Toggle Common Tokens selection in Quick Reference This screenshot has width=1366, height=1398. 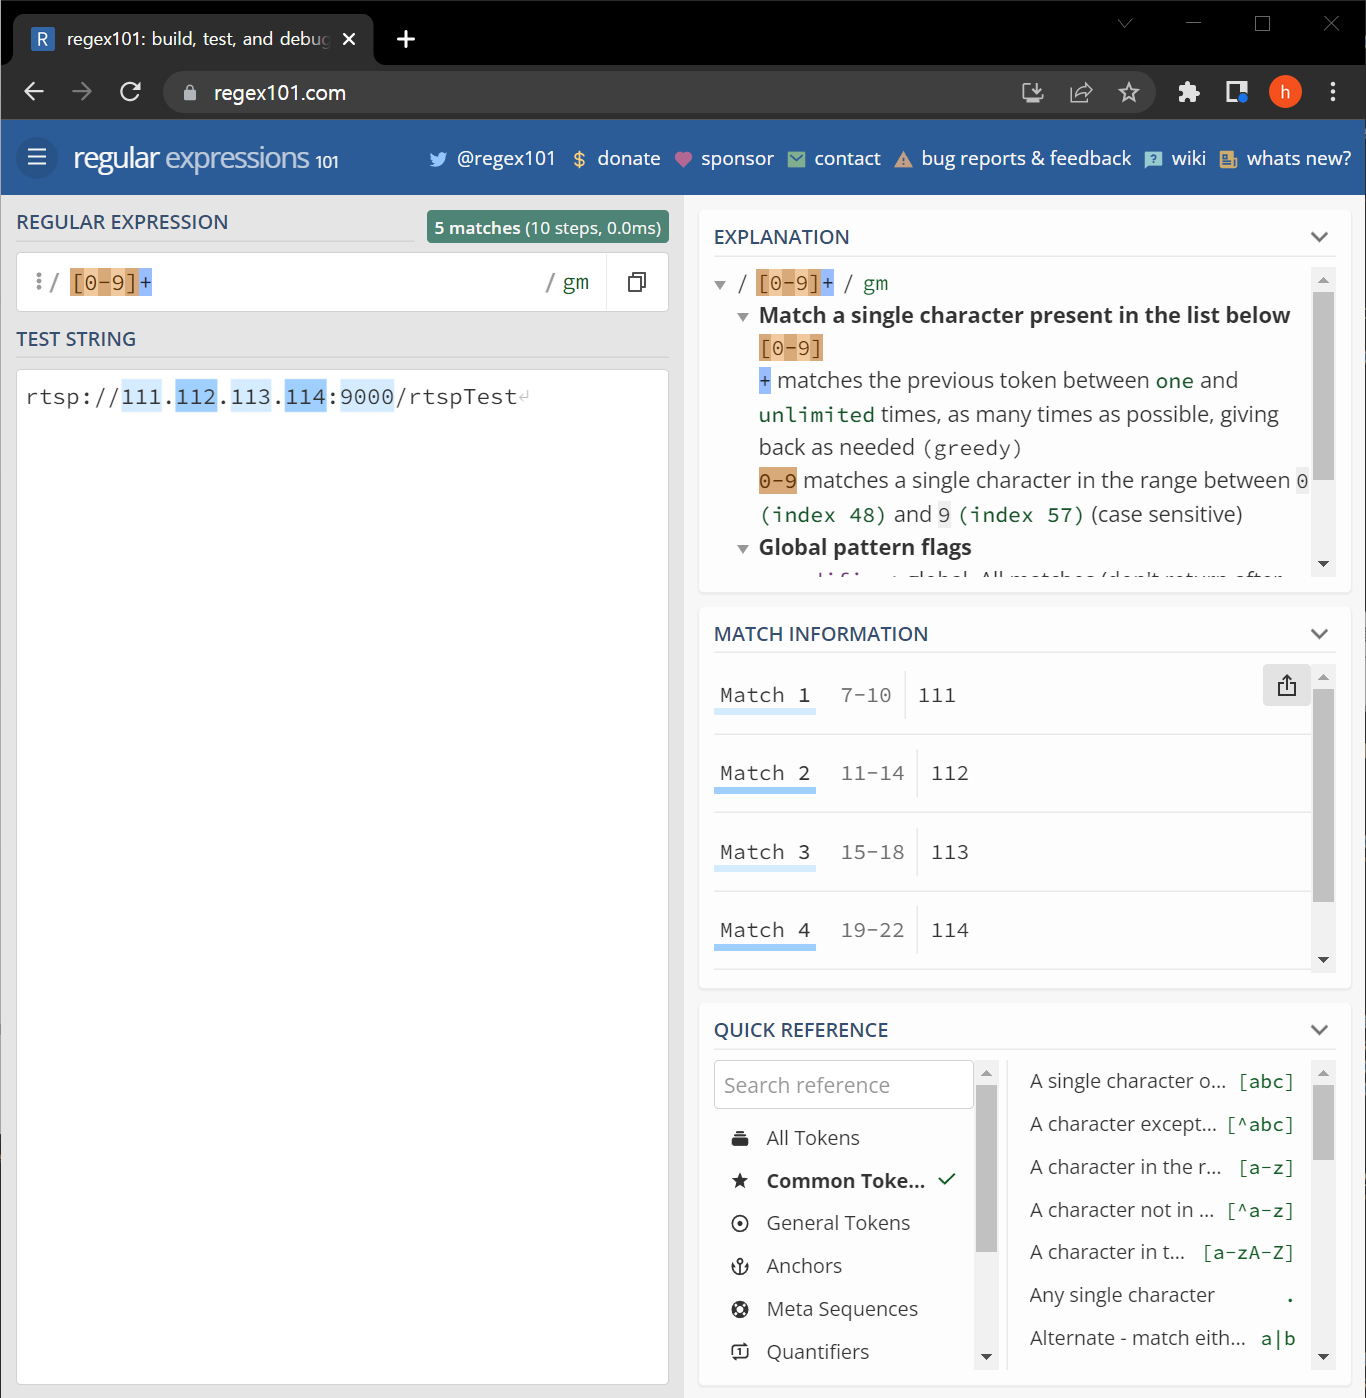point(845,1180)
